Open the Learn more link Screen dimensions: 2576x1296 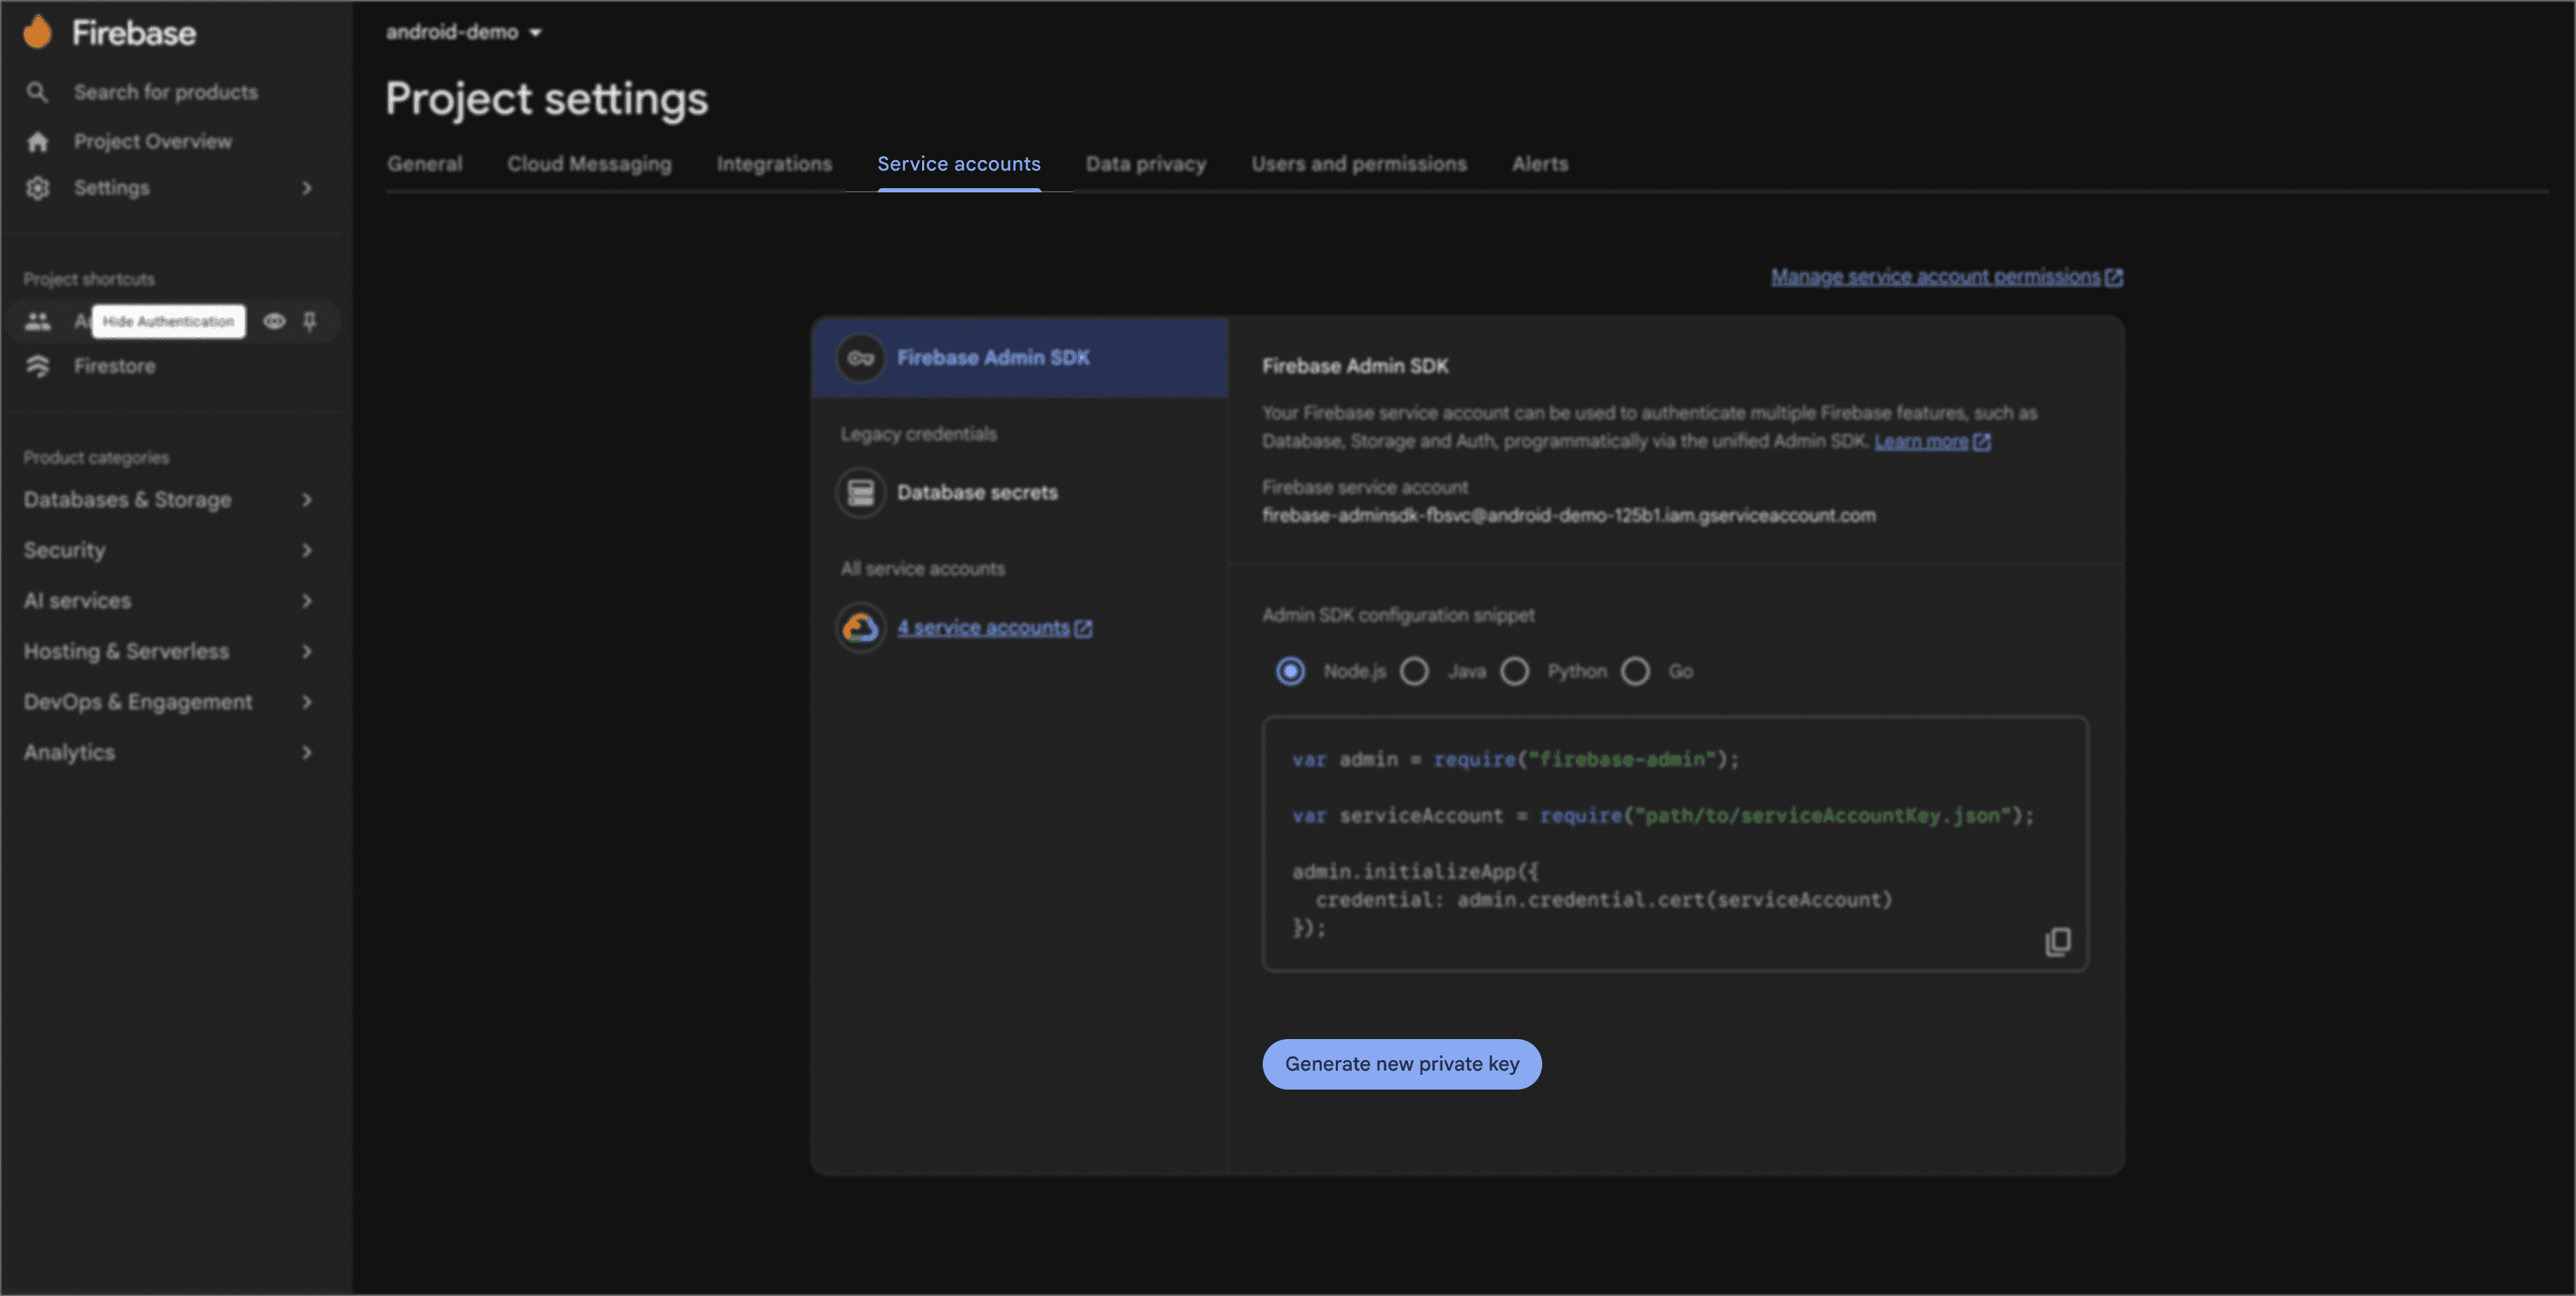point(1921,441)
